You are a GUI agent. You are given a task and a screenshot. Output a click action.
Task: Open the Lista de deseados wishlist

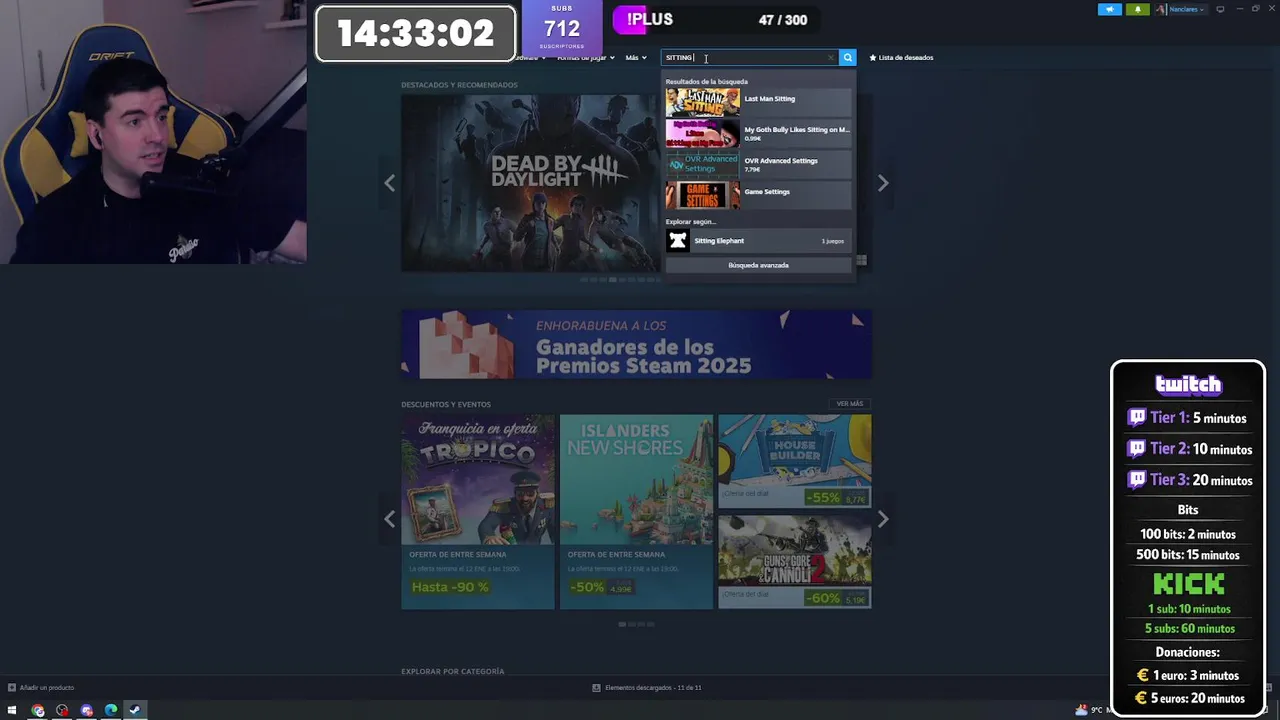[x=901, y=58]
